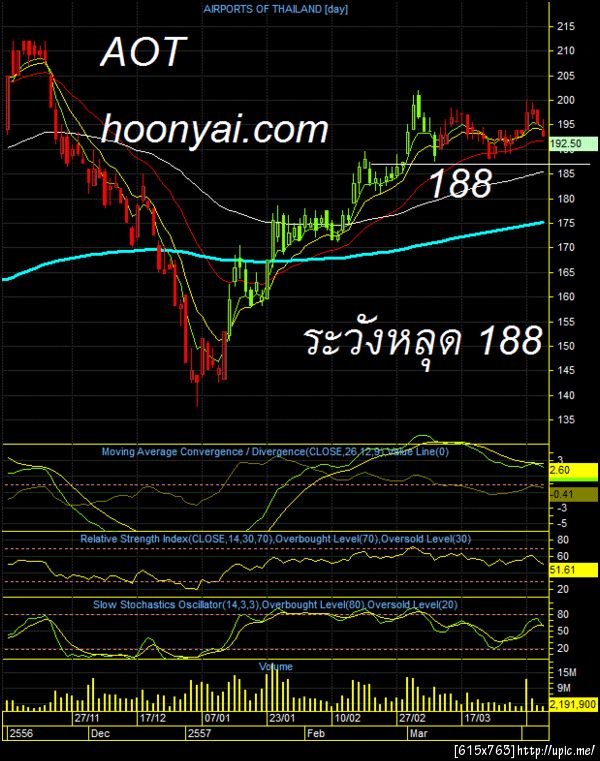Click the 135 price axis label
Viewport: 600px width, 761px height.
pyautogui.click(x=566, y=420)
